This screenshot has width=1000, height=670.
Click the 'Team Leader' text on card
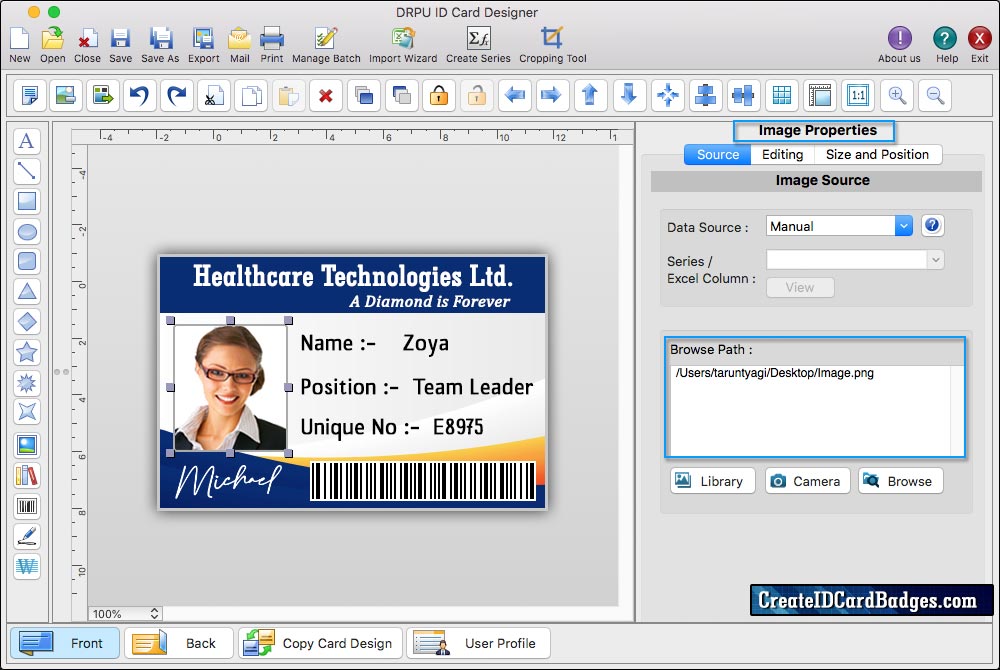(x=472, y=387)
